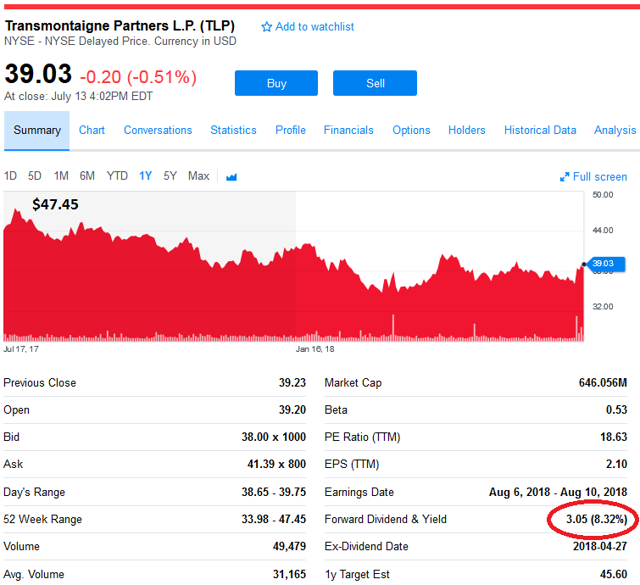The height and width of the screenshot is (585, 640).
Task: Click the Bid value 38.00 x 1000
Action: (x=273, y=437)
